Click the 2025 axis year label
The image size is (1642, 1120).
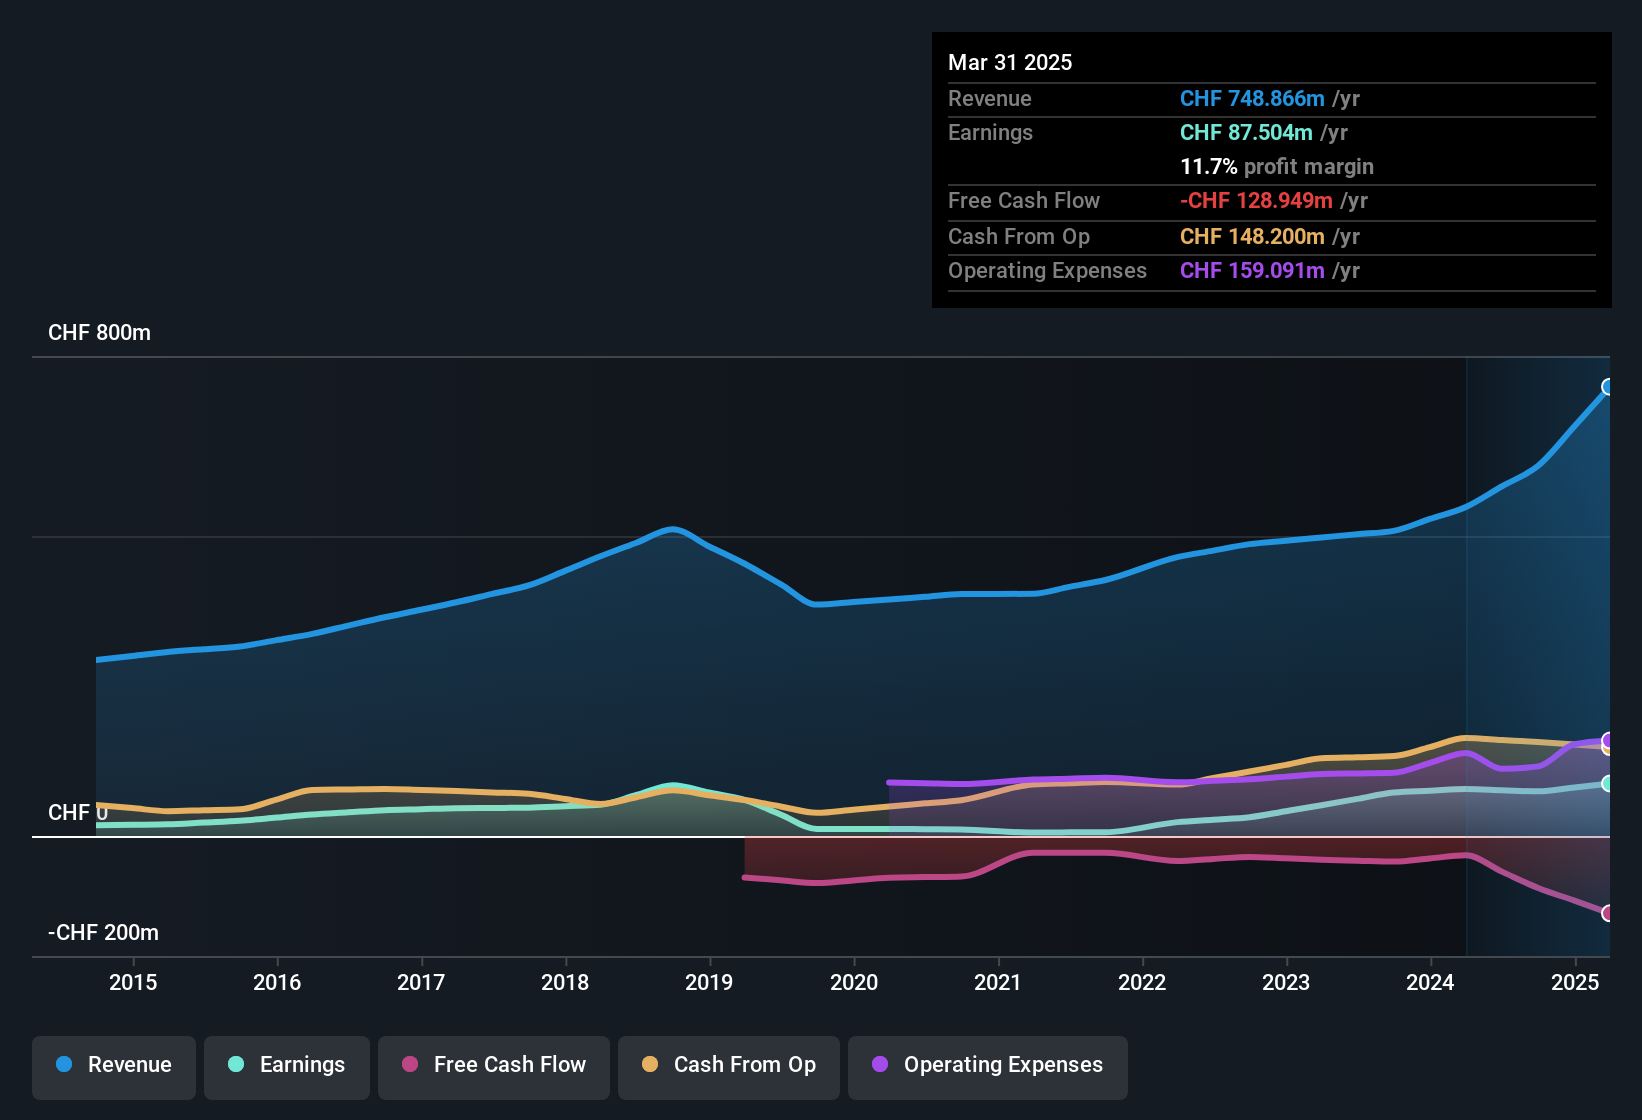(1575, 983)
